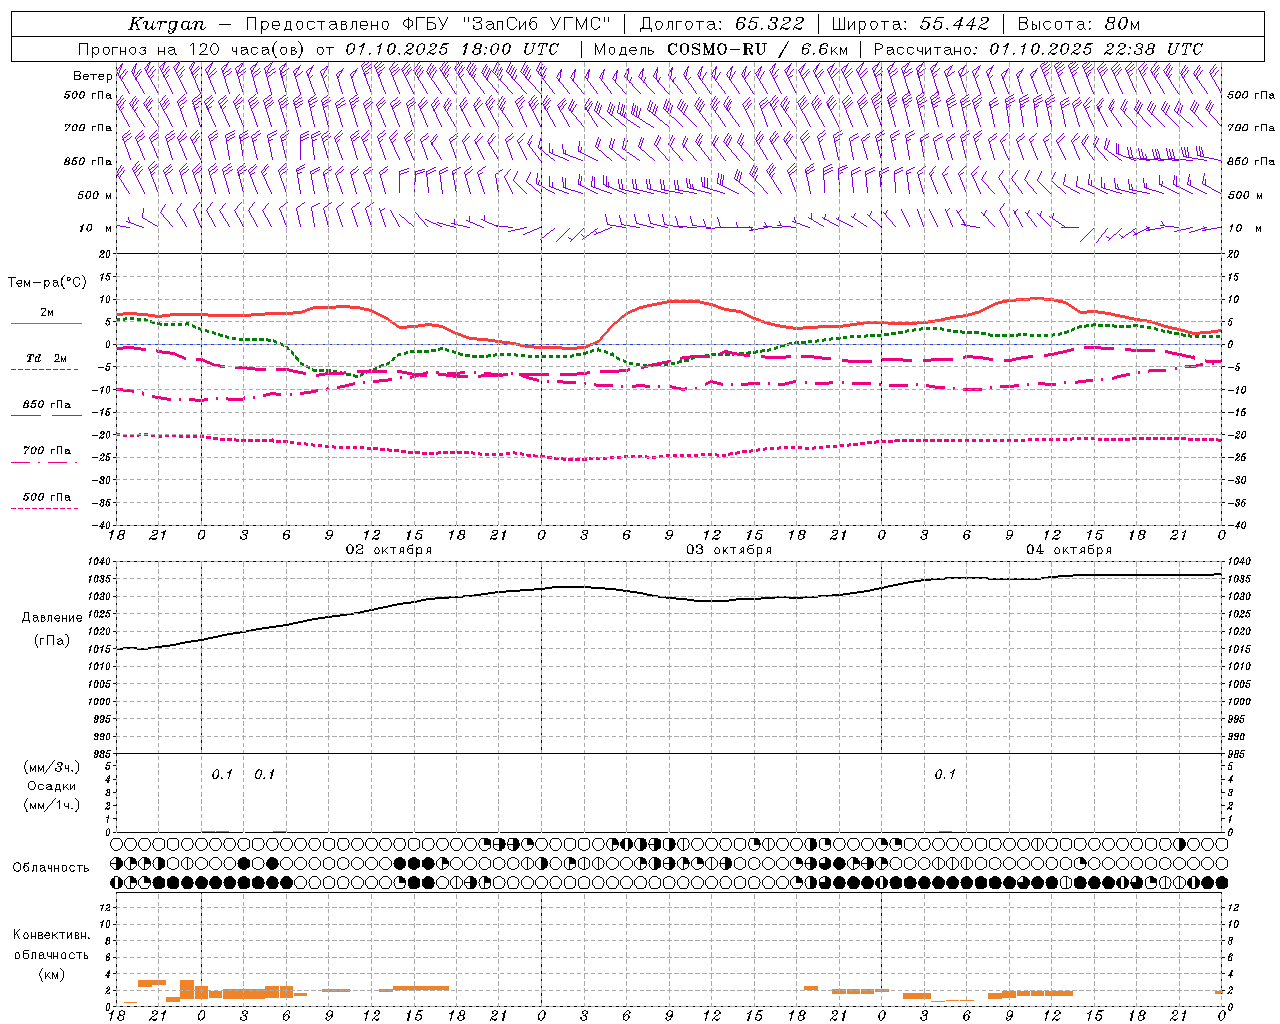Screen dimensions: 1280x1024
Task: Click the "Модель COSMO-RU / 6.6км" text
Action: click(721, 49)
